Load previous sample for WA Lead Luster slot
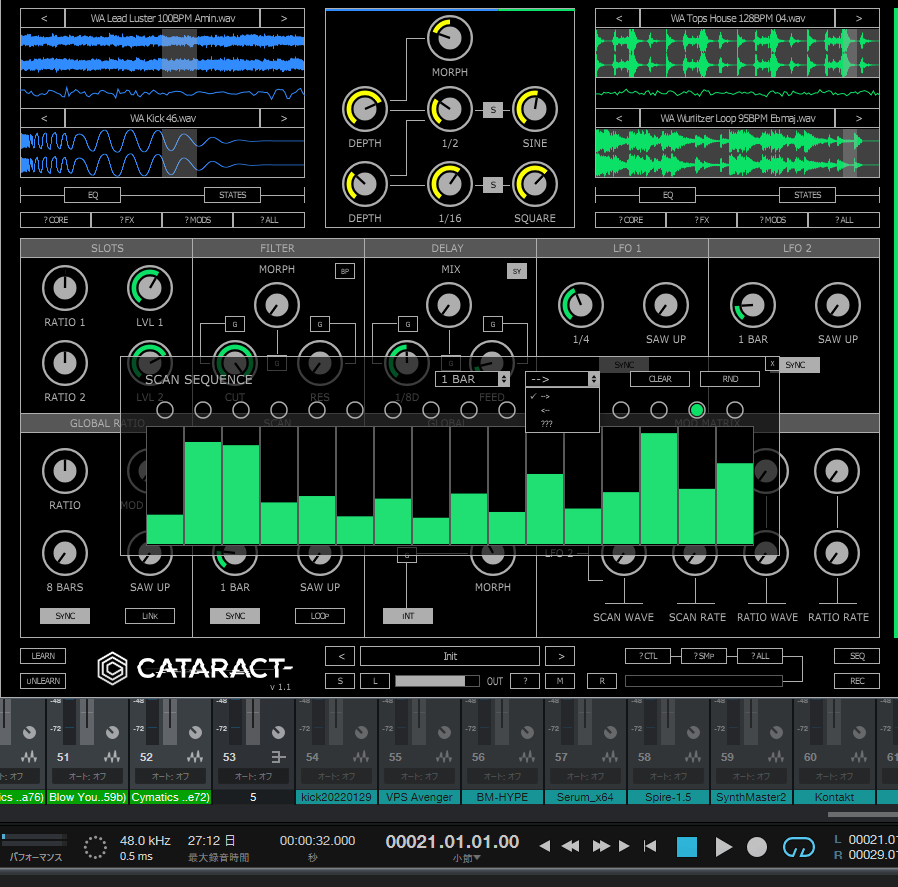This screenshot has height=887, width=898. (x=44, y=18)
